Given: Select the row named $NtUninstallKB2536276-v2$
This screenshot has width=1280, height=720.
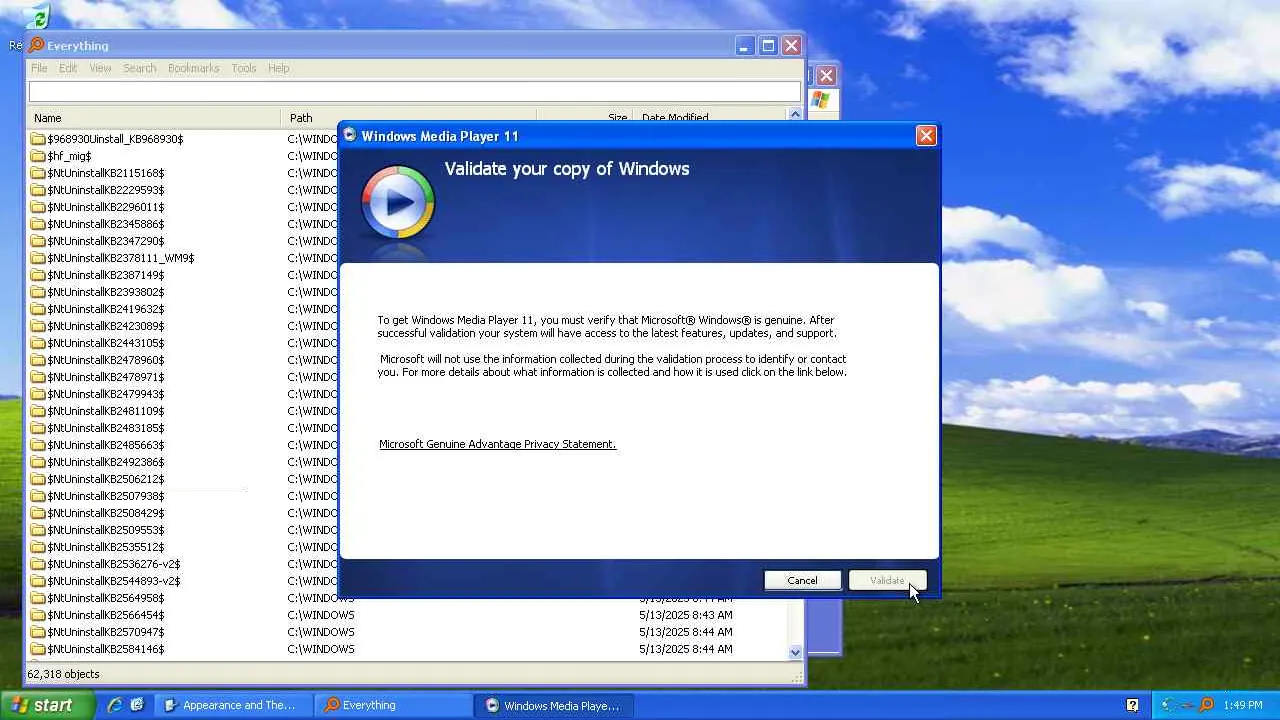Looking at the screenshot, I should 113,564.
